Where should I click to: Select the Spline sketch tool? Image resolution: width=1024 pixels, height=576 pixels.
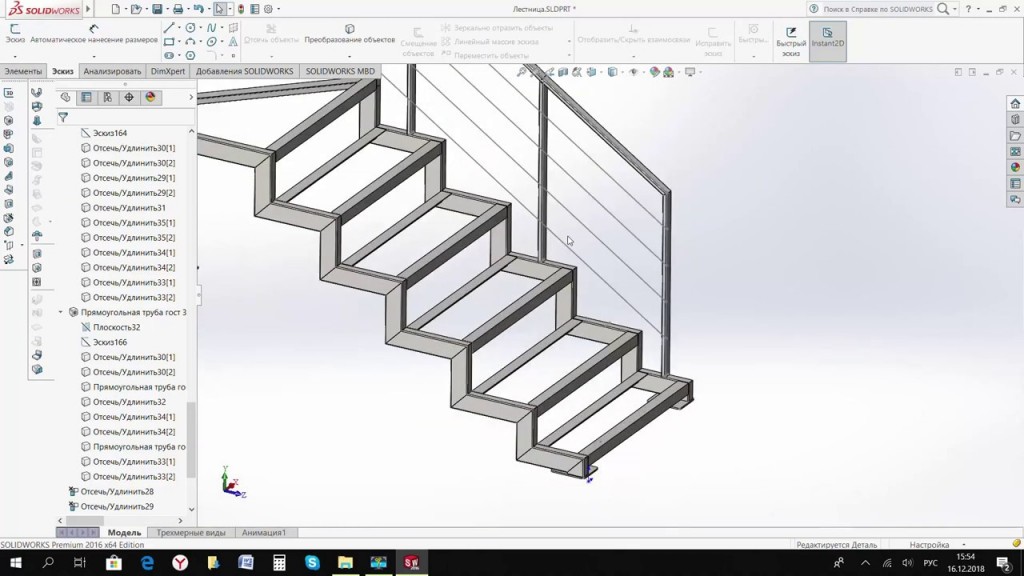click(x=212, y=27)
